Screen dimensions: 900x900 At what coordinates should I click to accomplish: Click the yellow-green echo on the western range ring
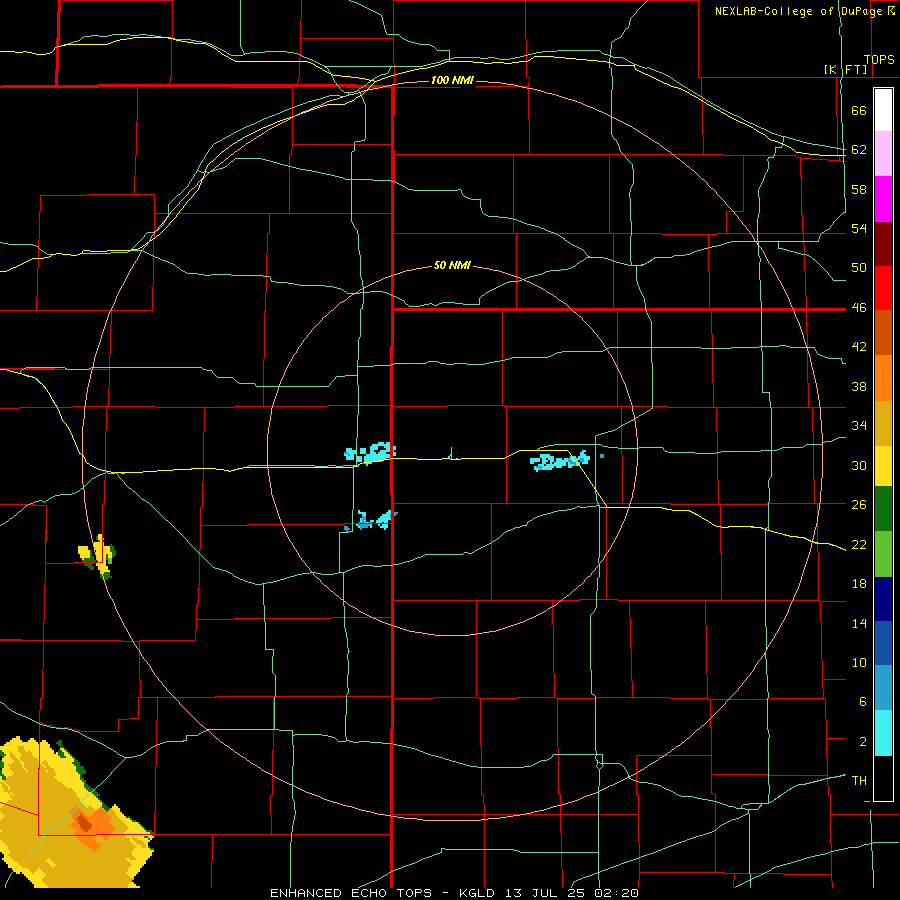(x=98, y=555)
